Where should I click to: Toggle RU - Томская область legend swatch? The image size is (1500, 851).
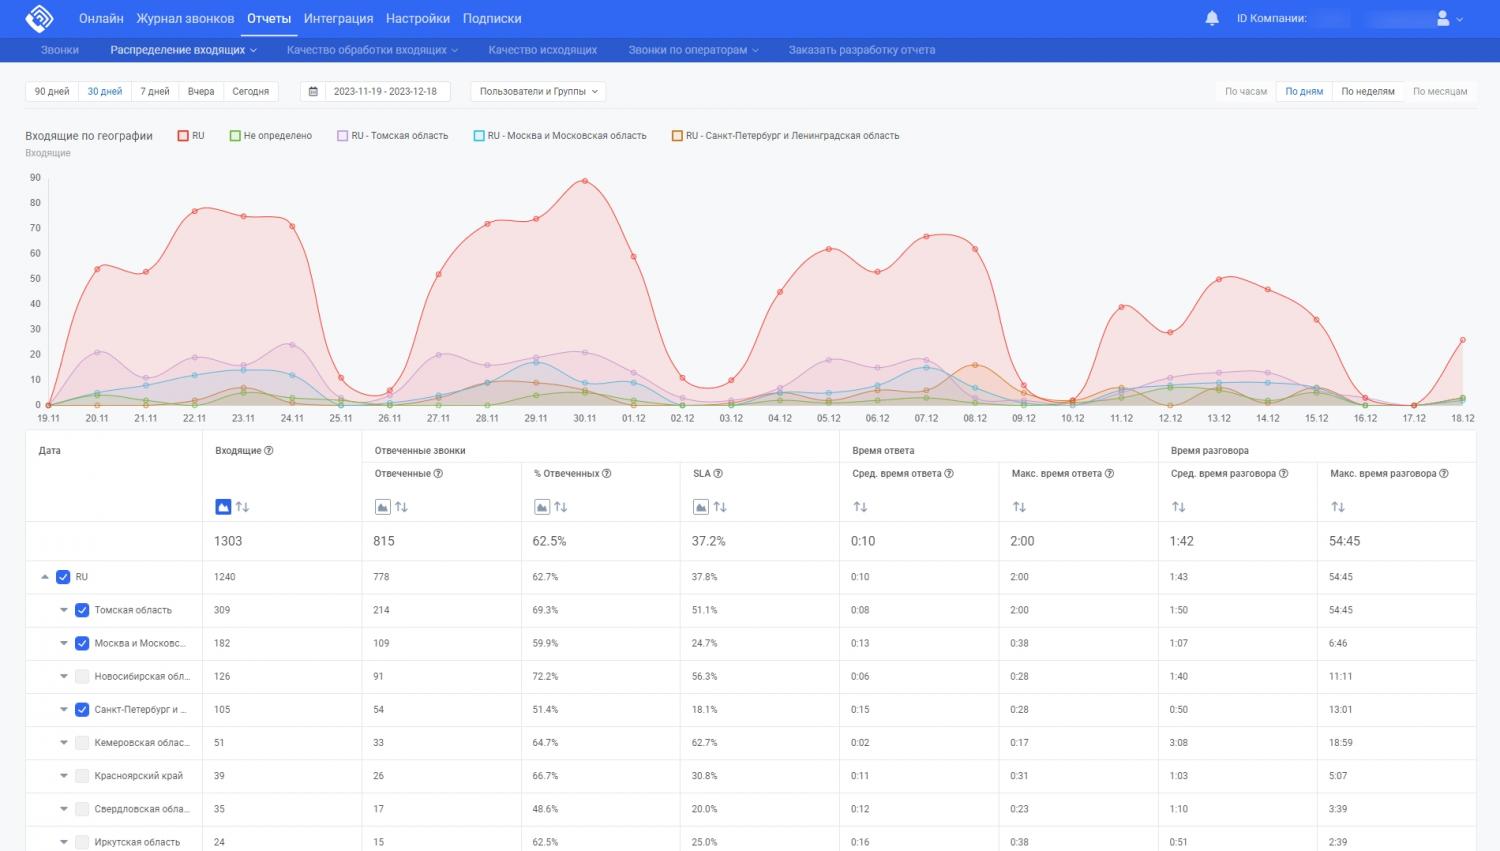click(x=342, y=136)
